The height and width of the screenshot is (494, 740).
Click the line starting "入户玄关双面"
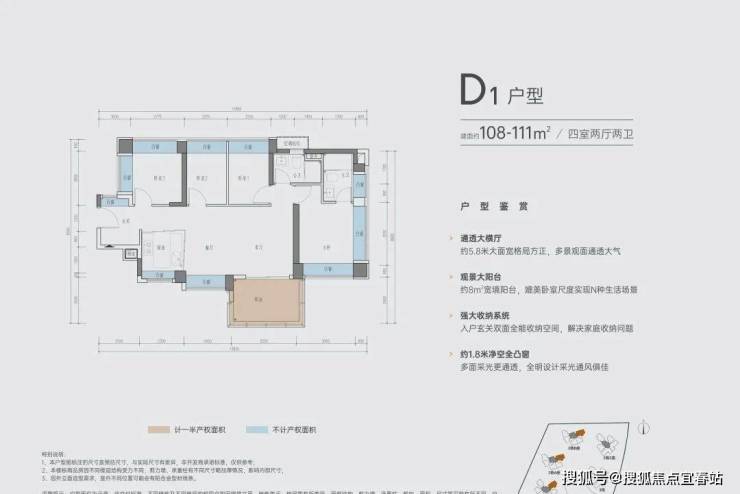click(547, 328)
